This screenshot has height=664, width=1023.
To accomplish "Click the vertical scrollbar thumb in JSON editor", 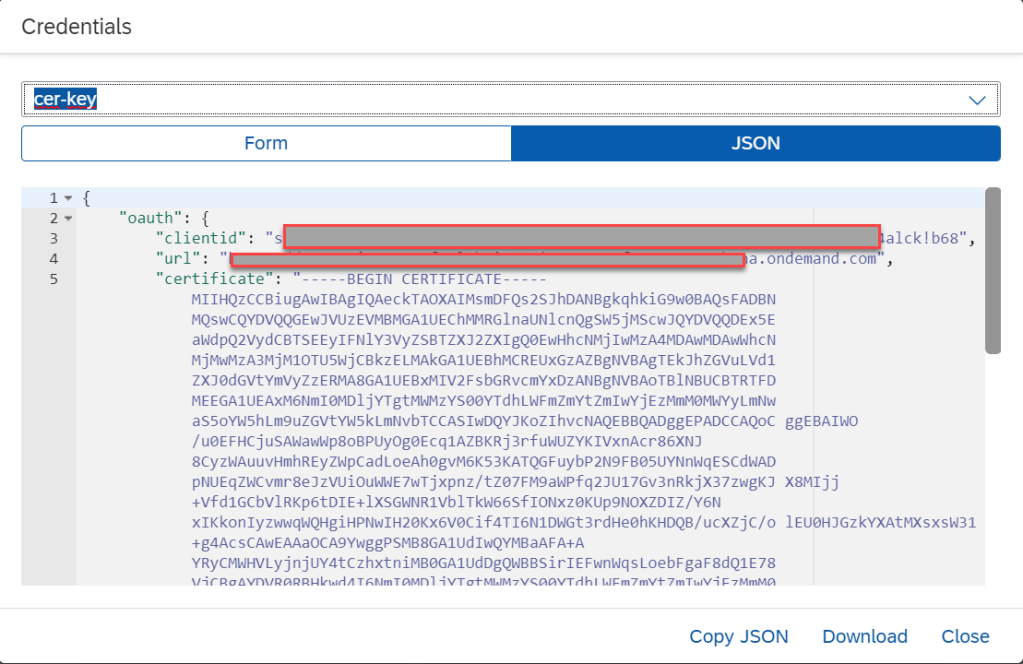I will coord(992,270).
